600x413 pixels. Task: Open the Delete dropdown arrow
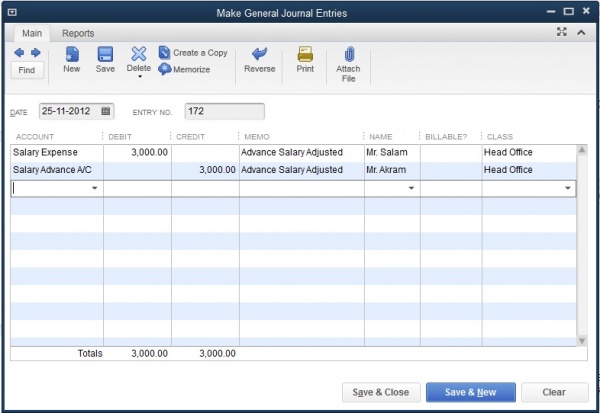coord(139,76)
